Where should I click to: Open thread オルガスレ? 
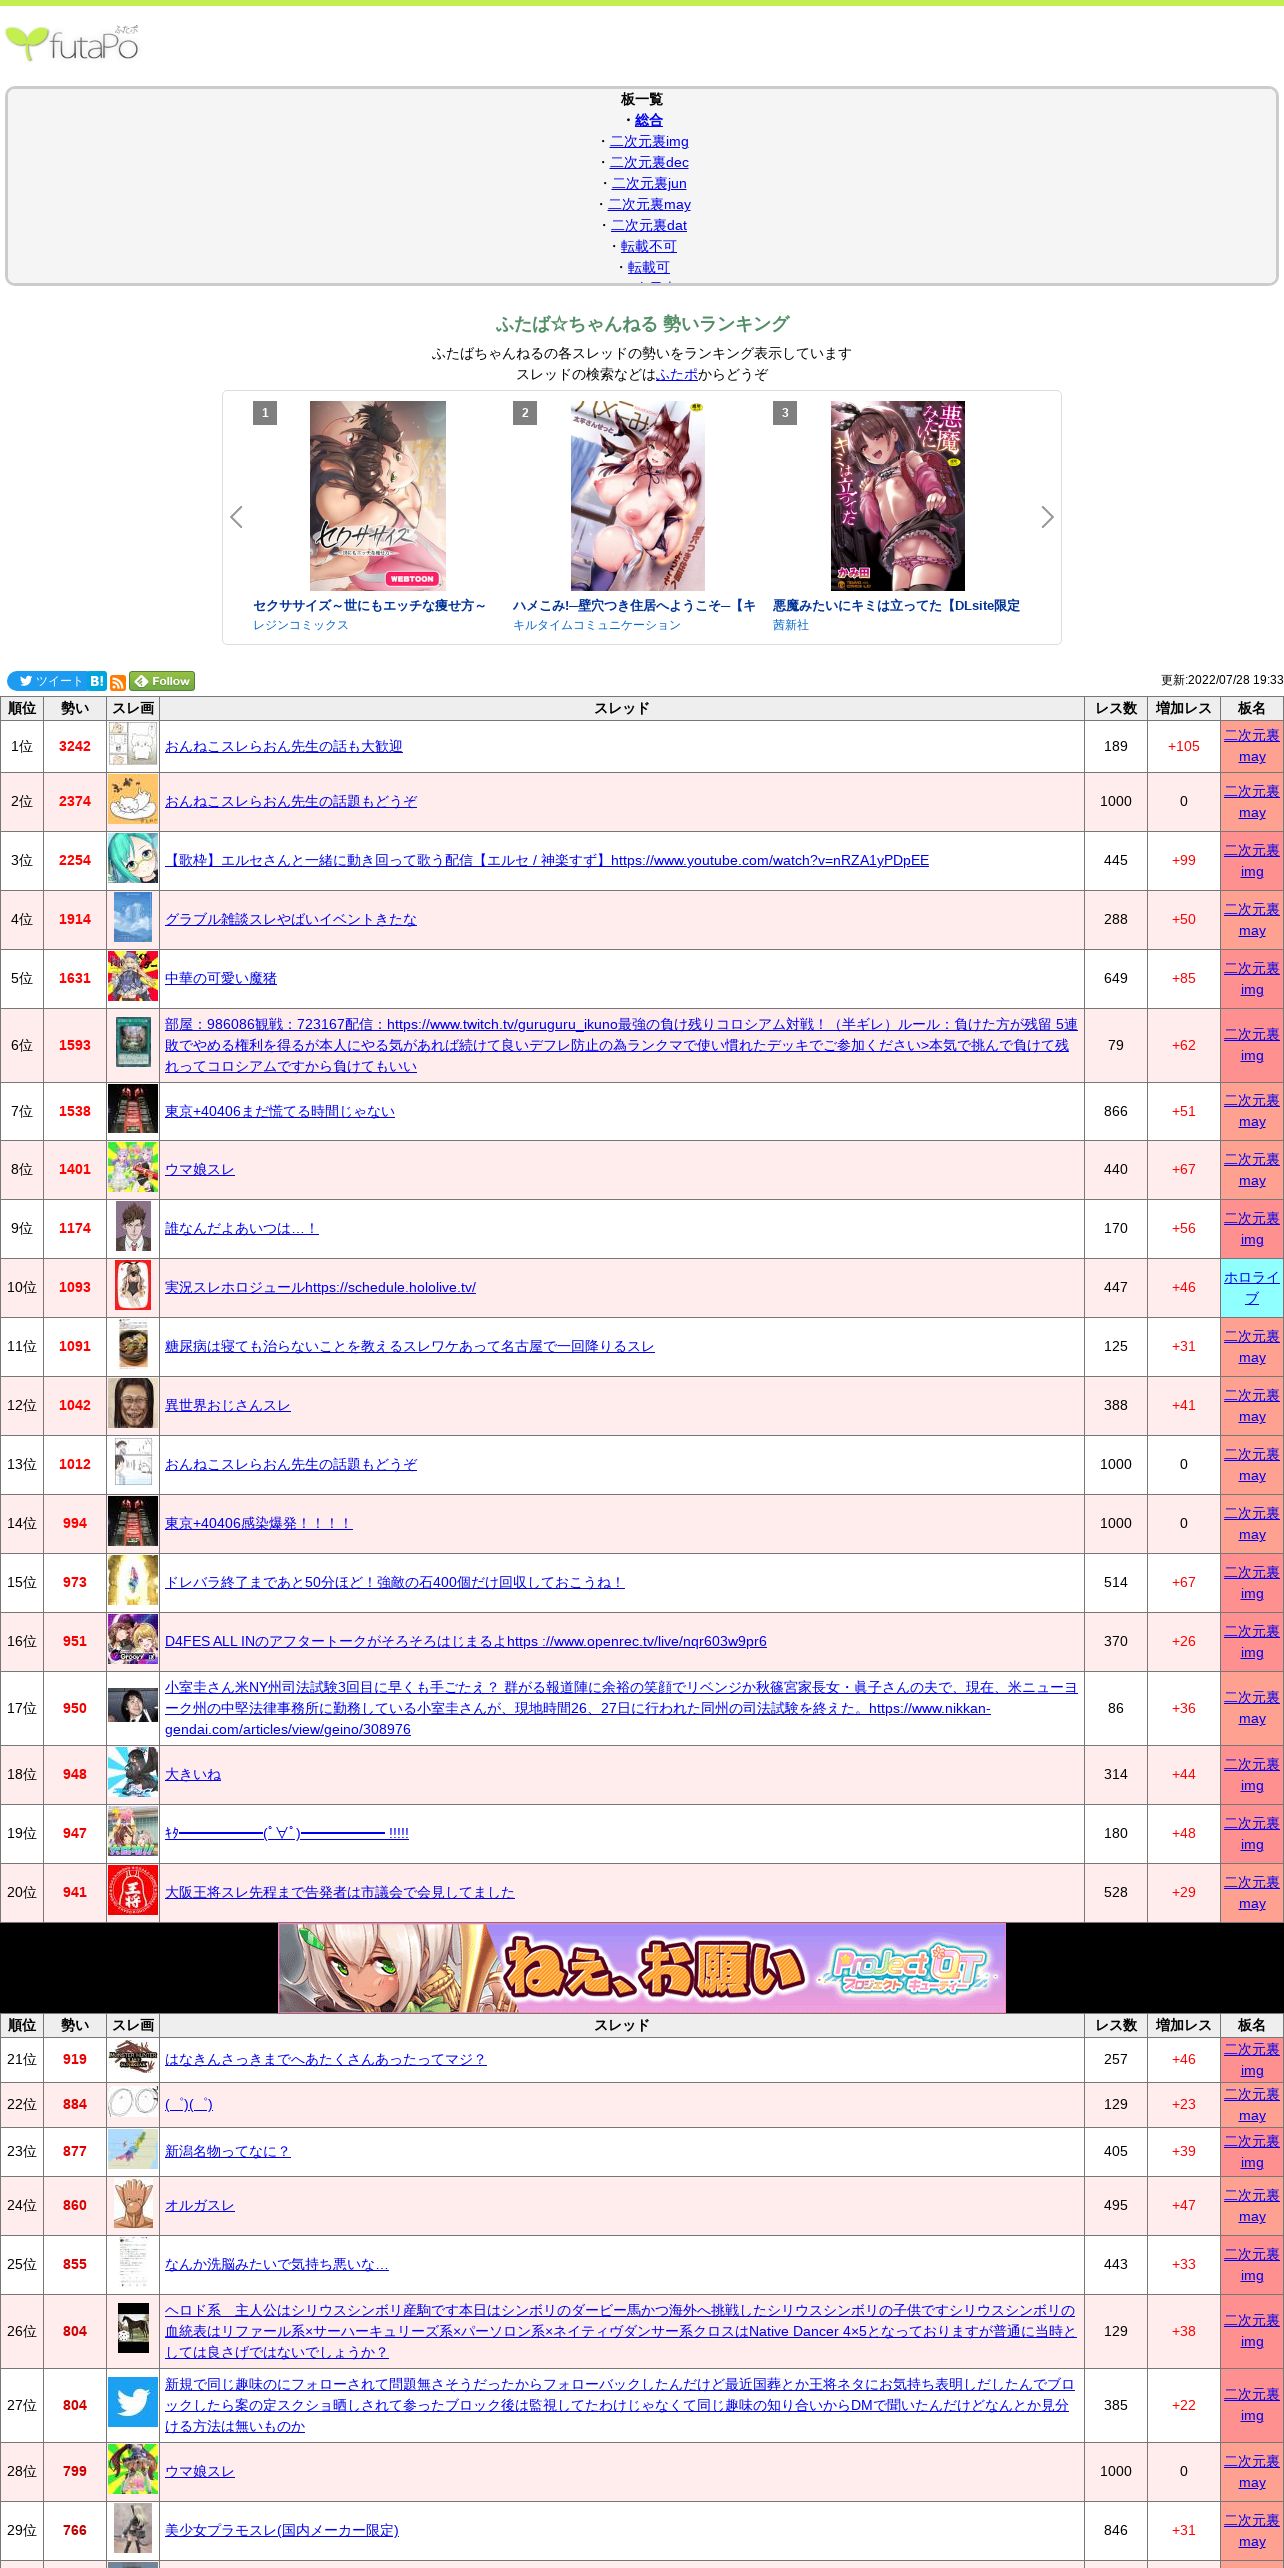point(200,2205)
